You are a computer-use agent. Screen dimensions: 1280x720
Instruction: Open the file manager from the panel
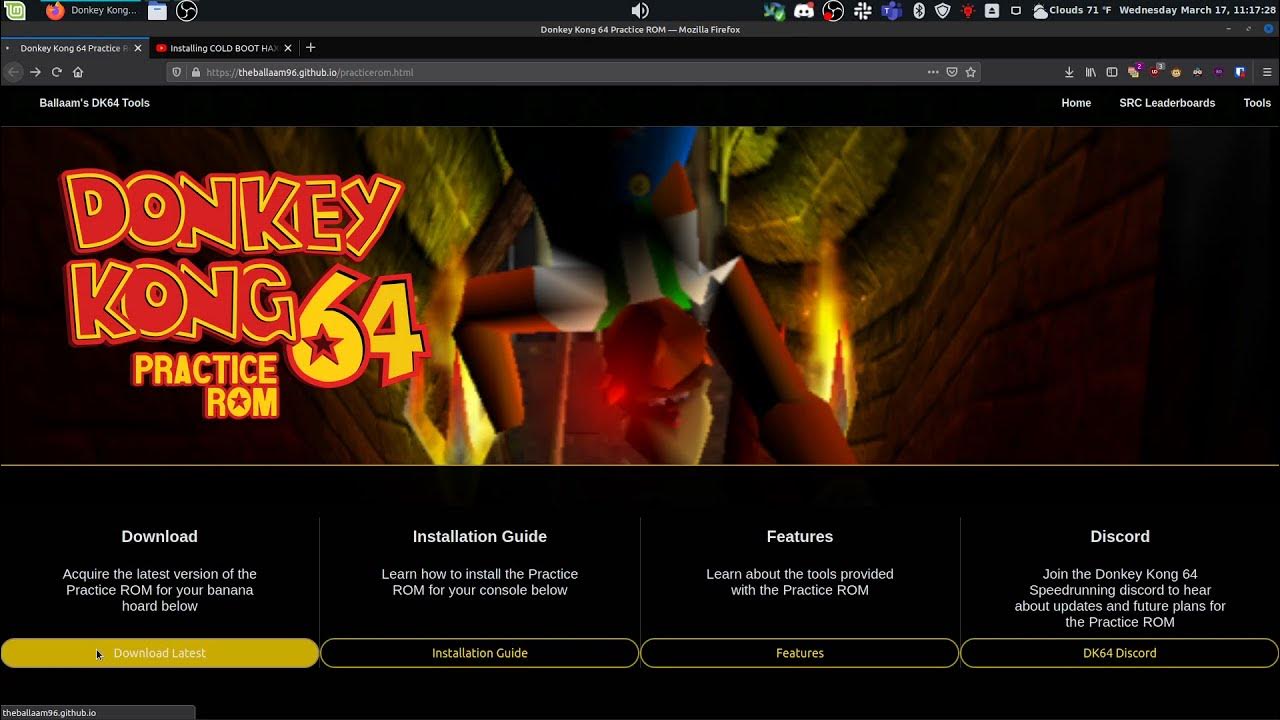pyautogui.click(x=157, y=10)
